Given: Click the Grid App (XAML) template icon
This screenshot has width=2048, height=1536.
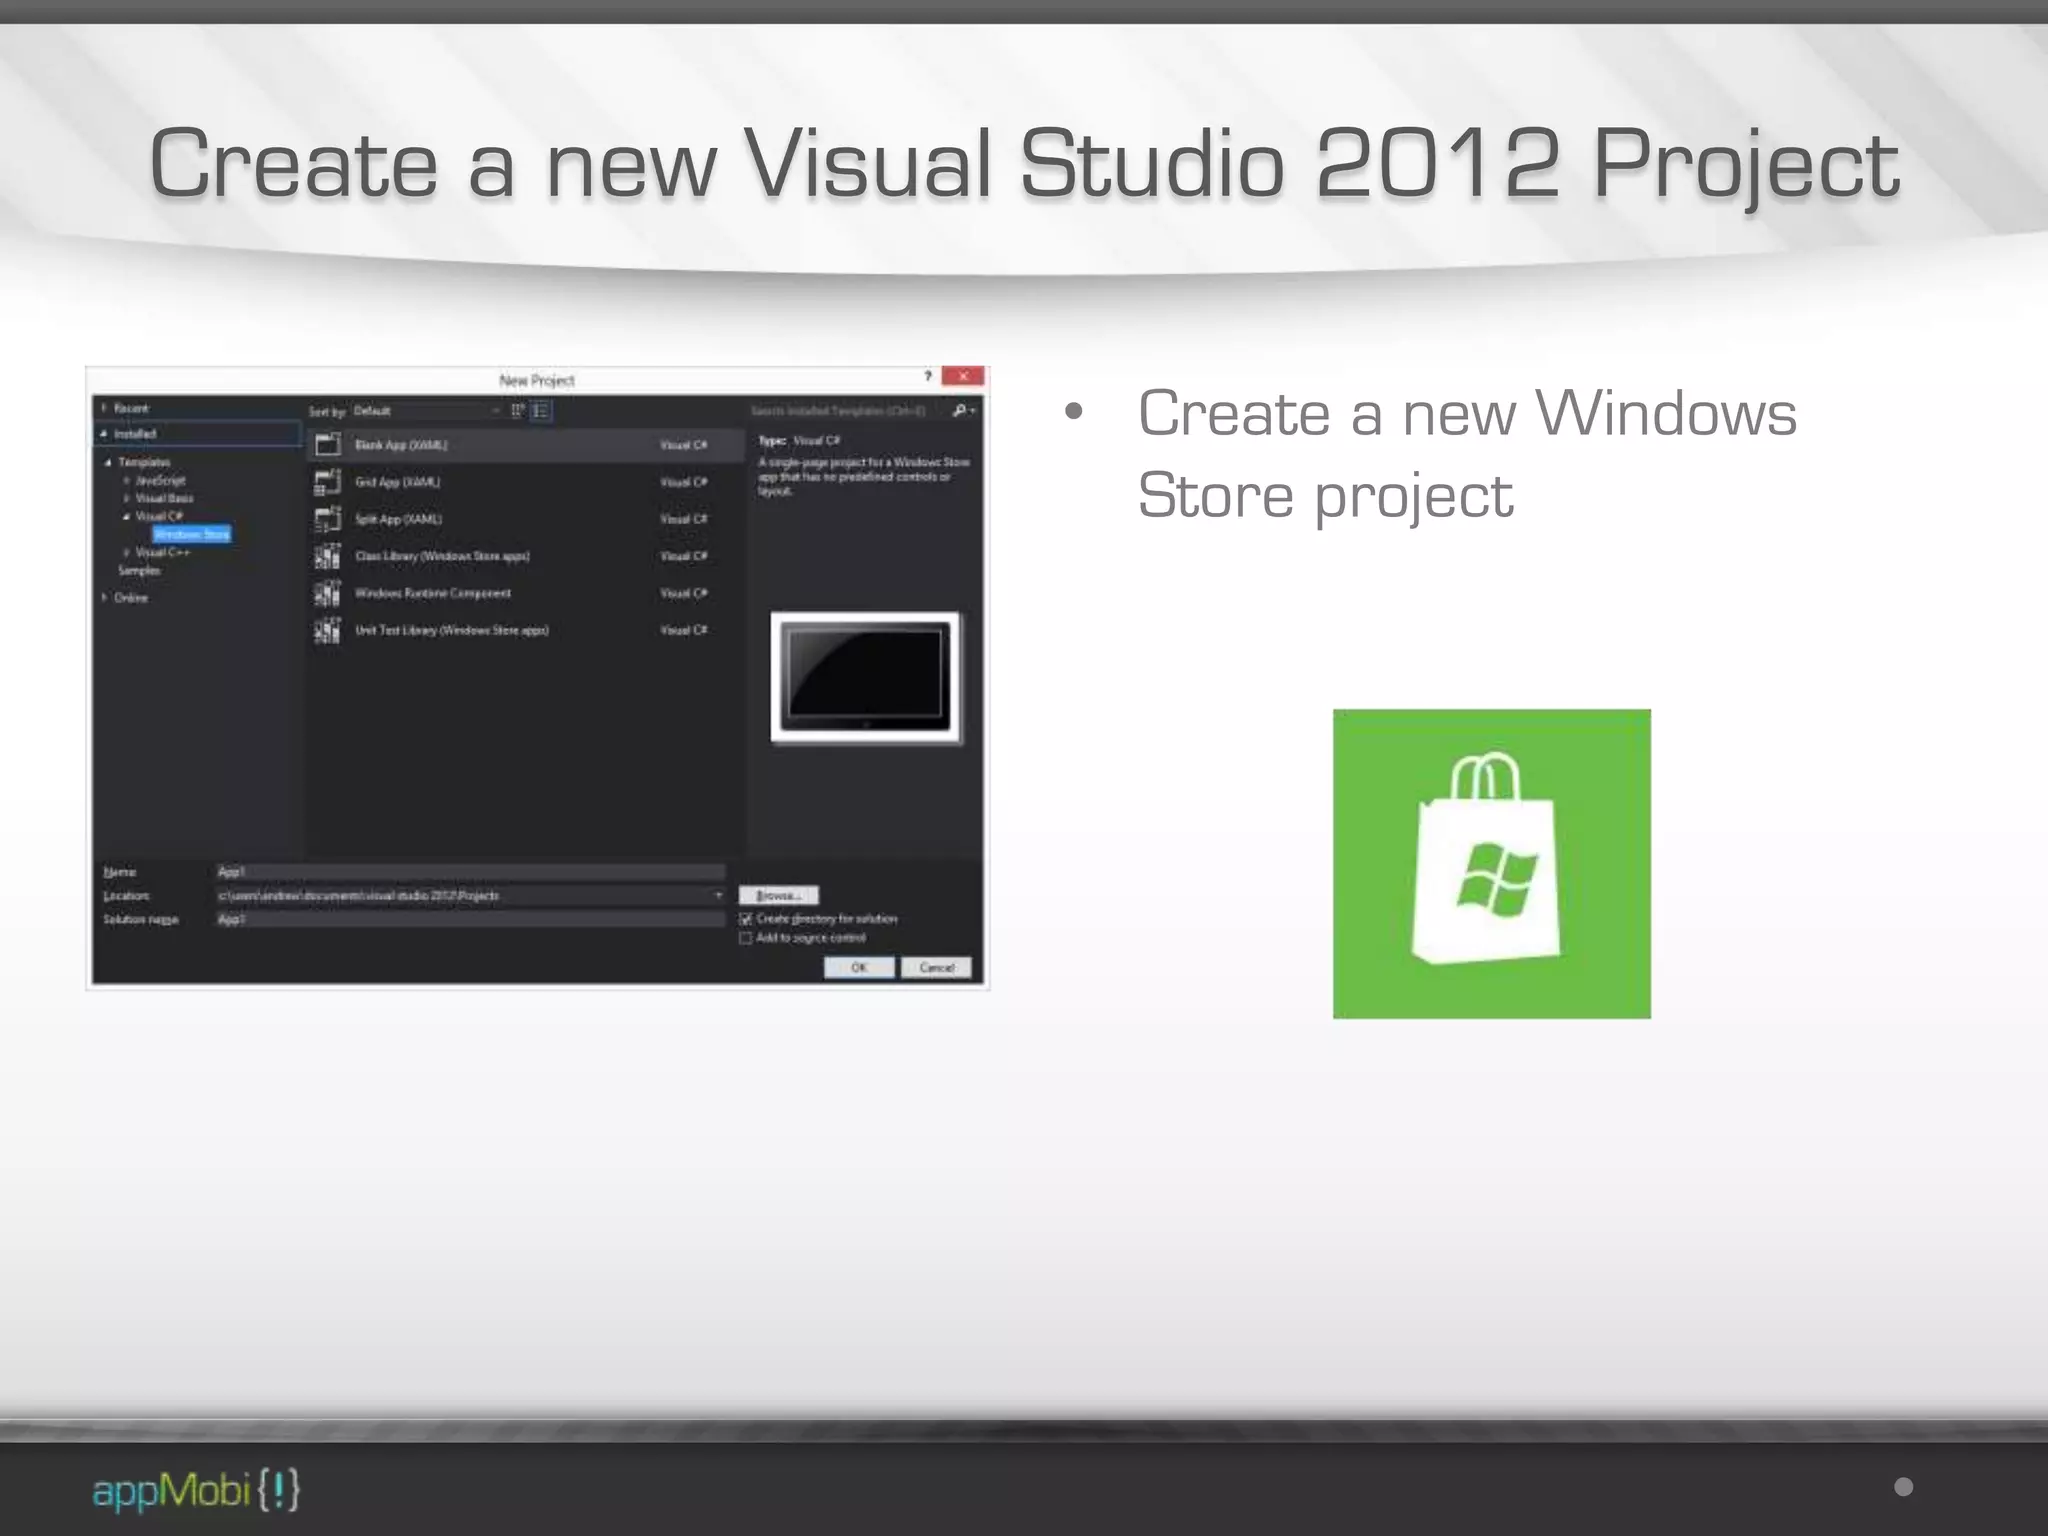Looking at the screenshot, I should pos(328,482).
